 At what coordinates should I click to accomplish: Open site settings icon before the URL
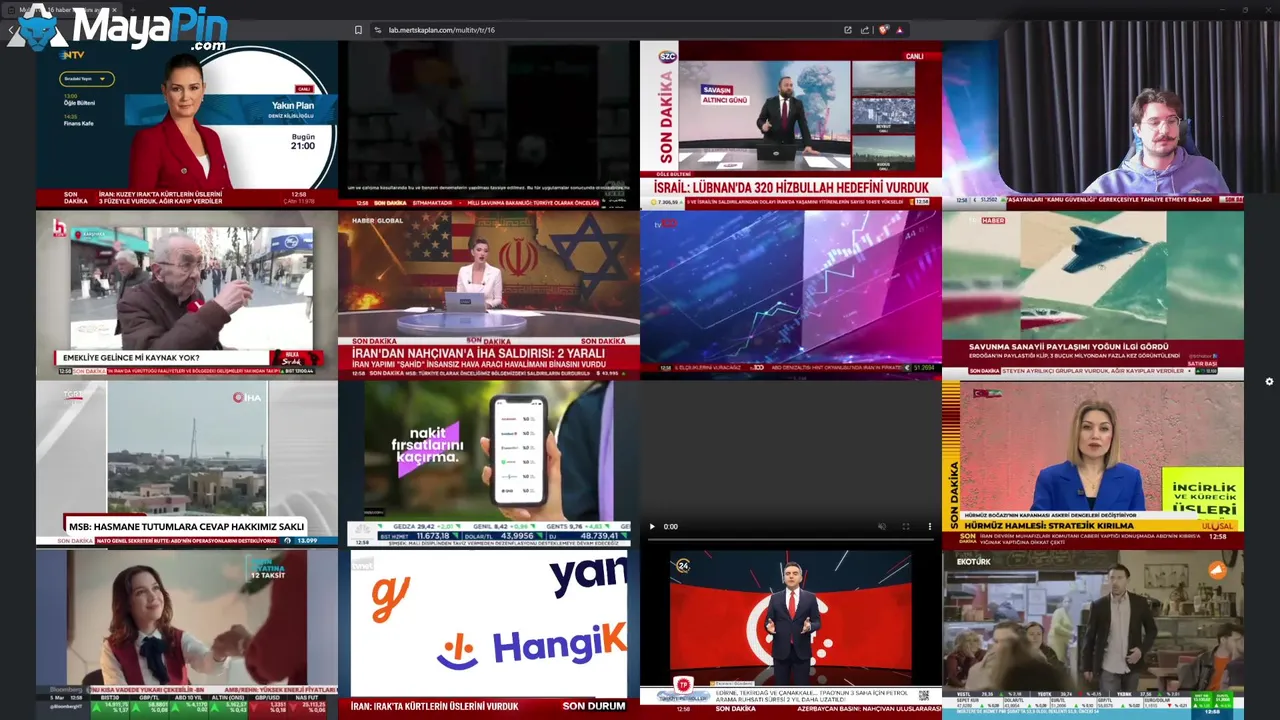[378, 30]
